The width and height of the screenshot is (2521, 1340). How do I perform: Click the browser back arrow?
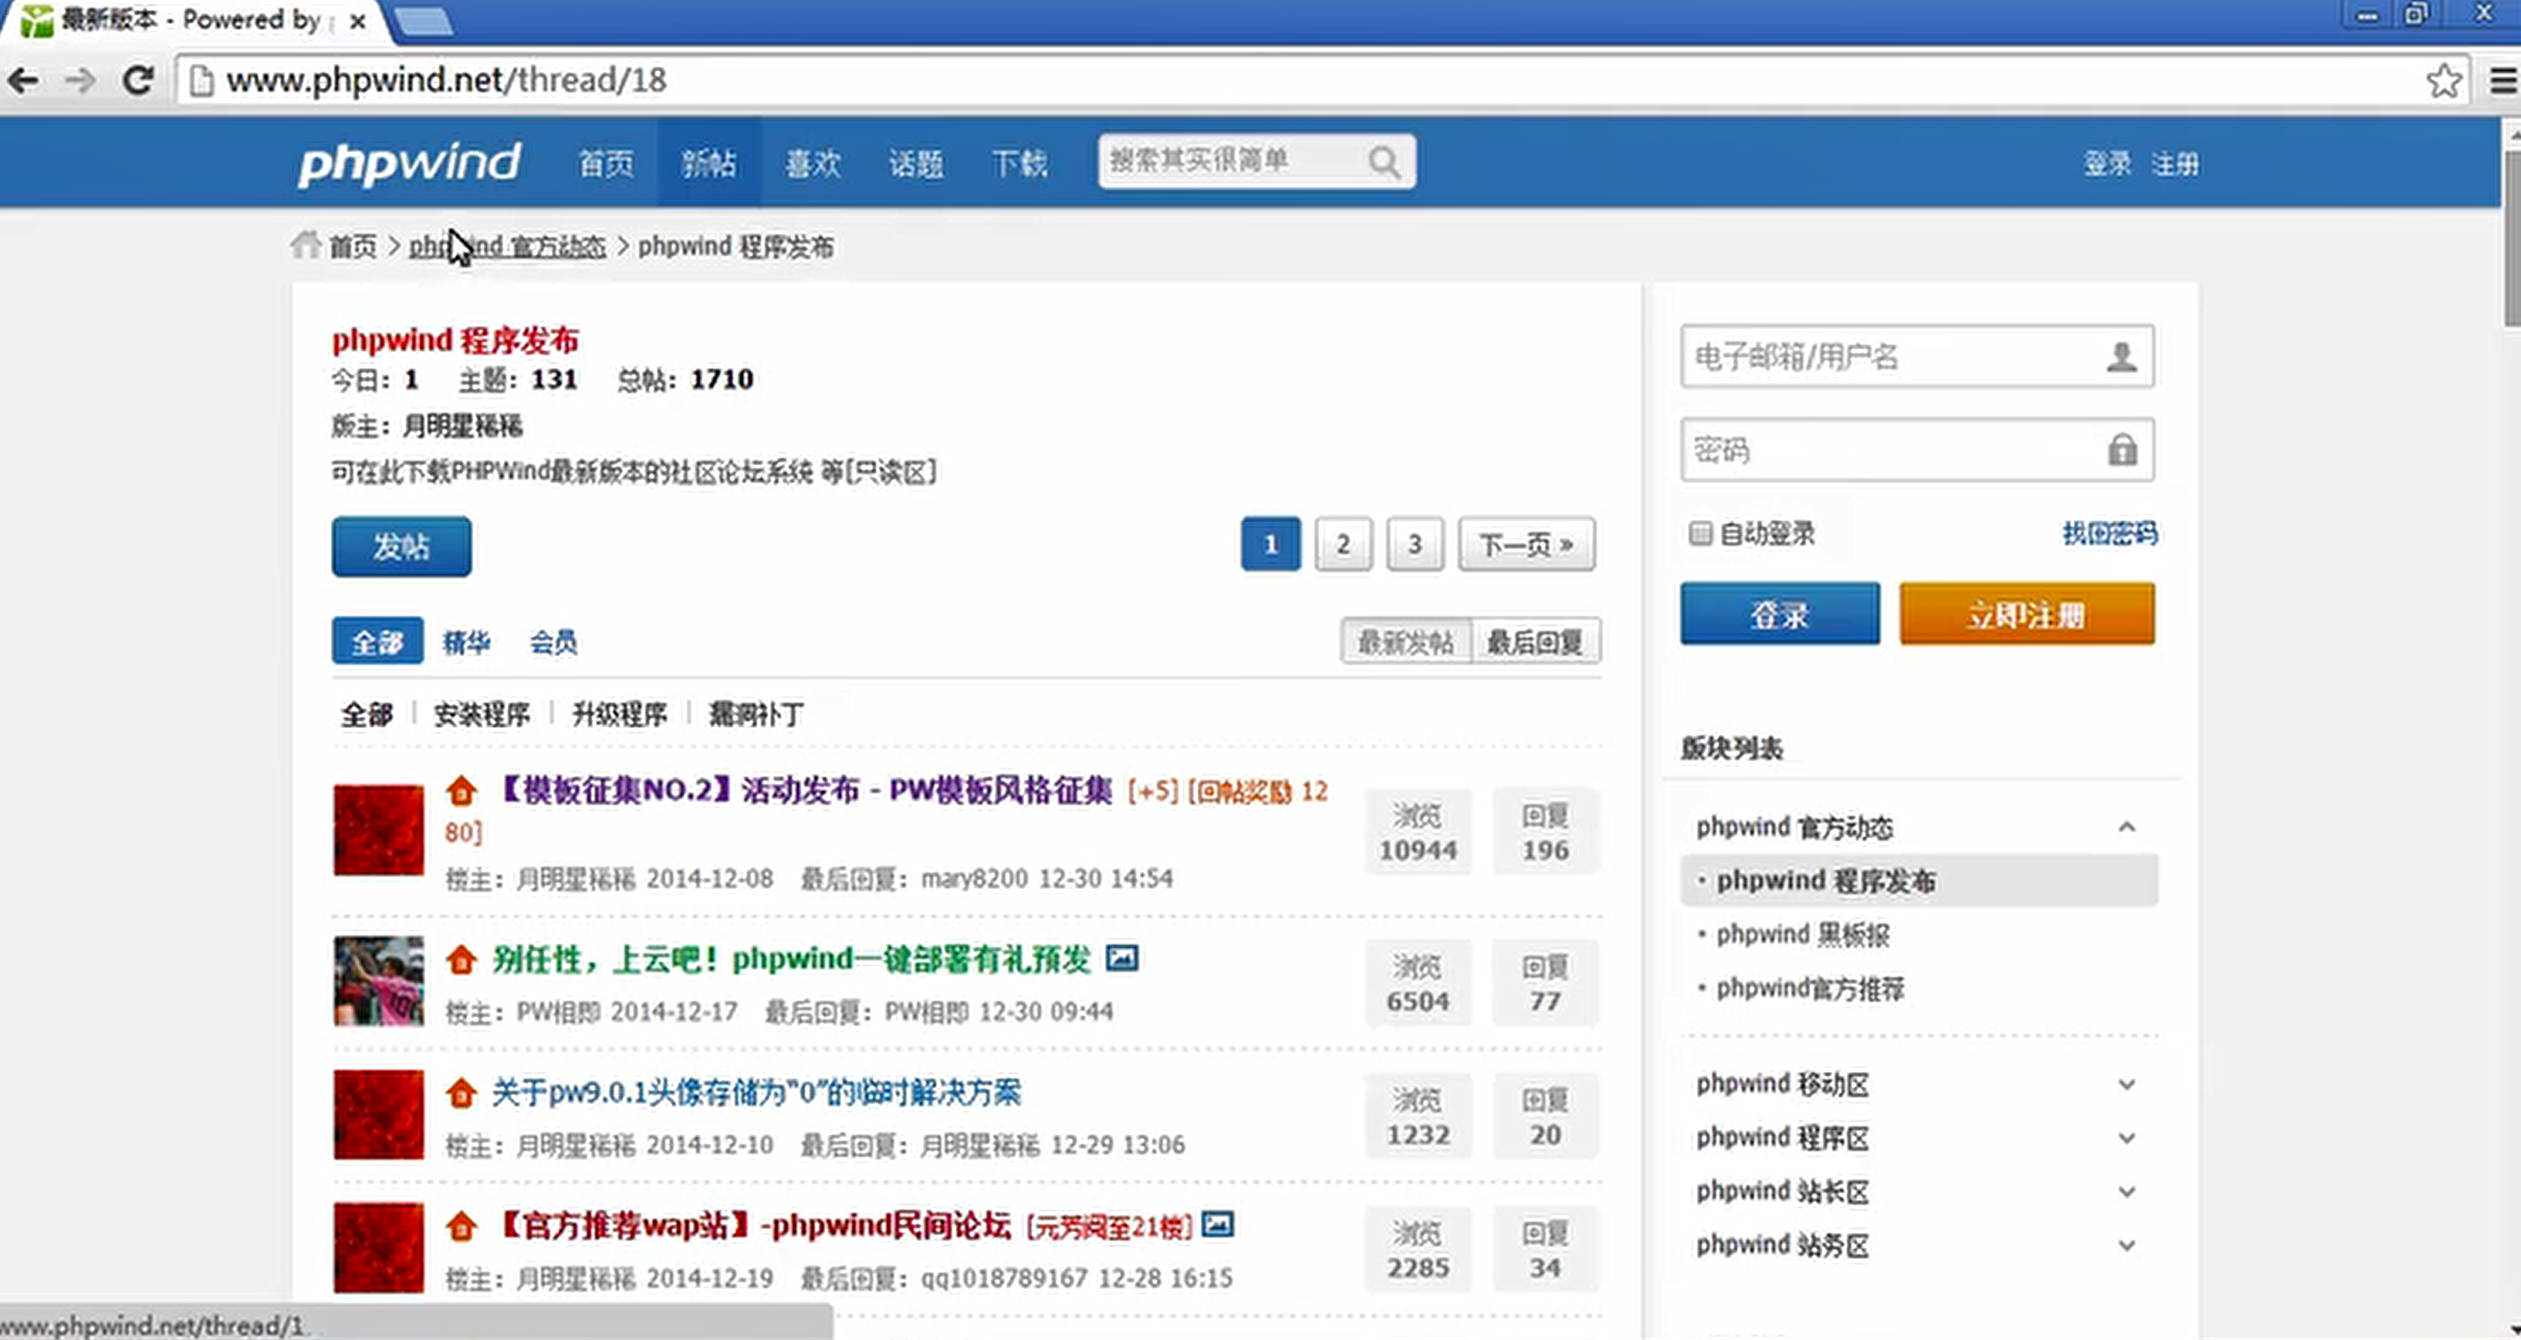[24, 80]
